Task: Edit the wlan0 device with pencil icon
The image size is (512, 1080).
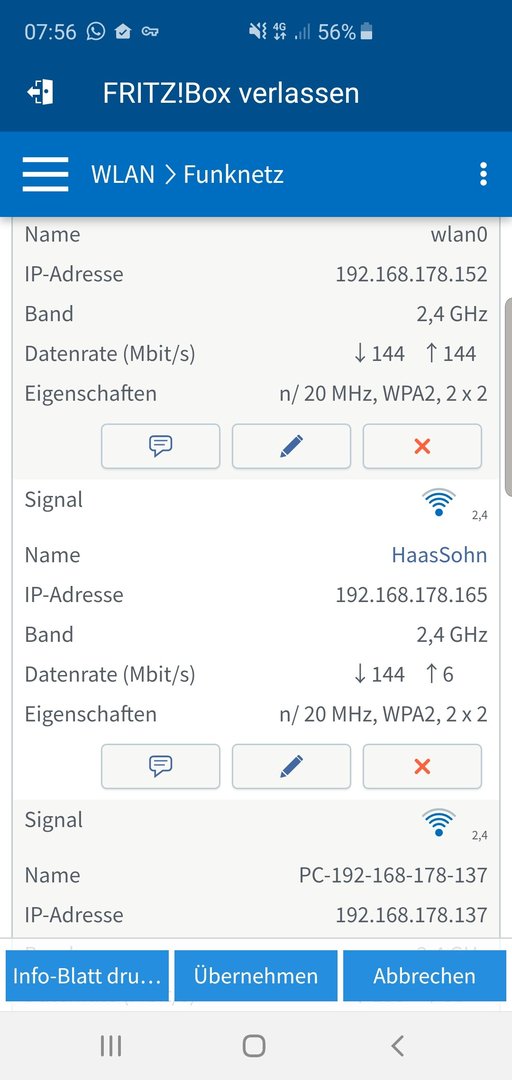Action: [291, 446]
